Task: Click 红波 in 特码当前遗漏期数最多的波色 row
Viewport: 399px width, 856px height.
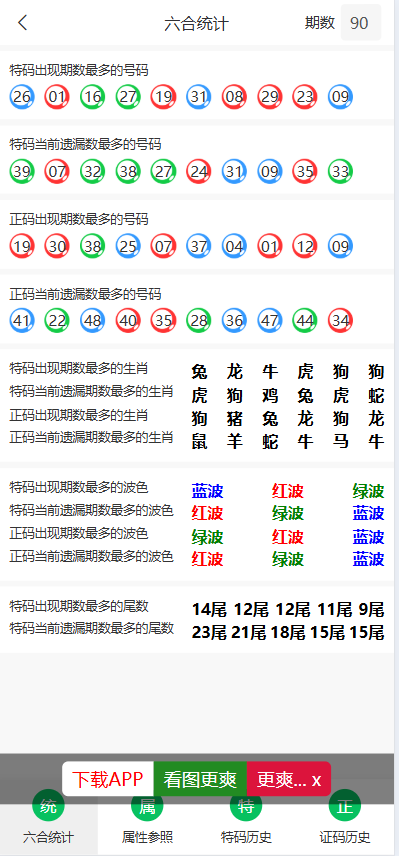Action: (207, 513)
